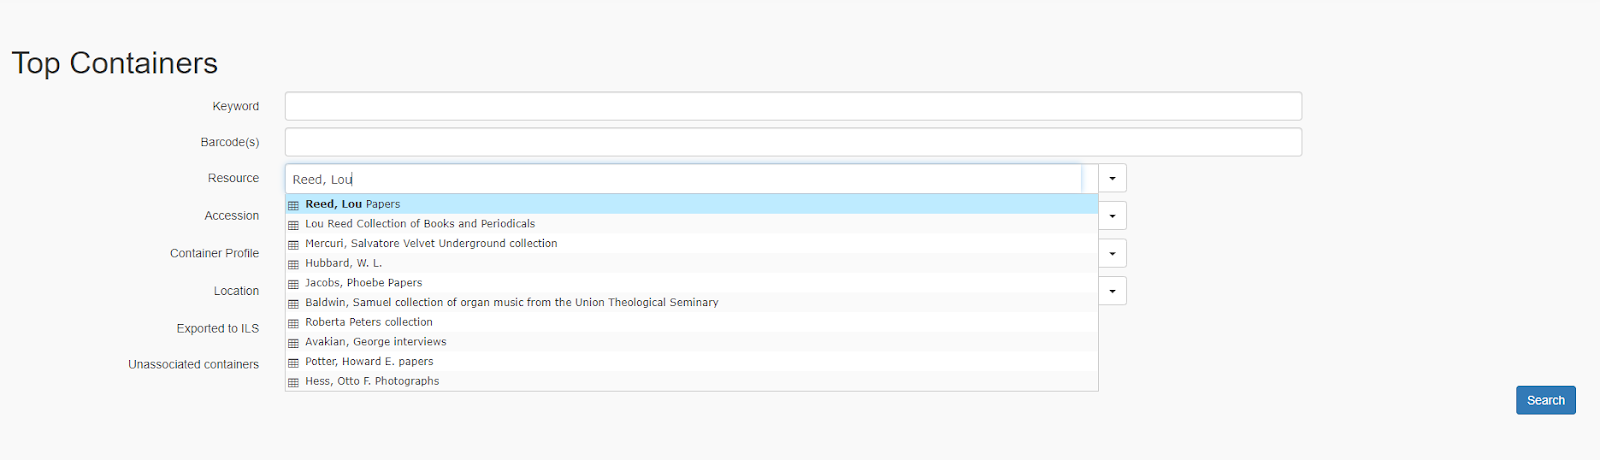Click icon beside Jacobs, Phoebe Papers
This screenshot has width=1600, height=460.
(293, 284)
